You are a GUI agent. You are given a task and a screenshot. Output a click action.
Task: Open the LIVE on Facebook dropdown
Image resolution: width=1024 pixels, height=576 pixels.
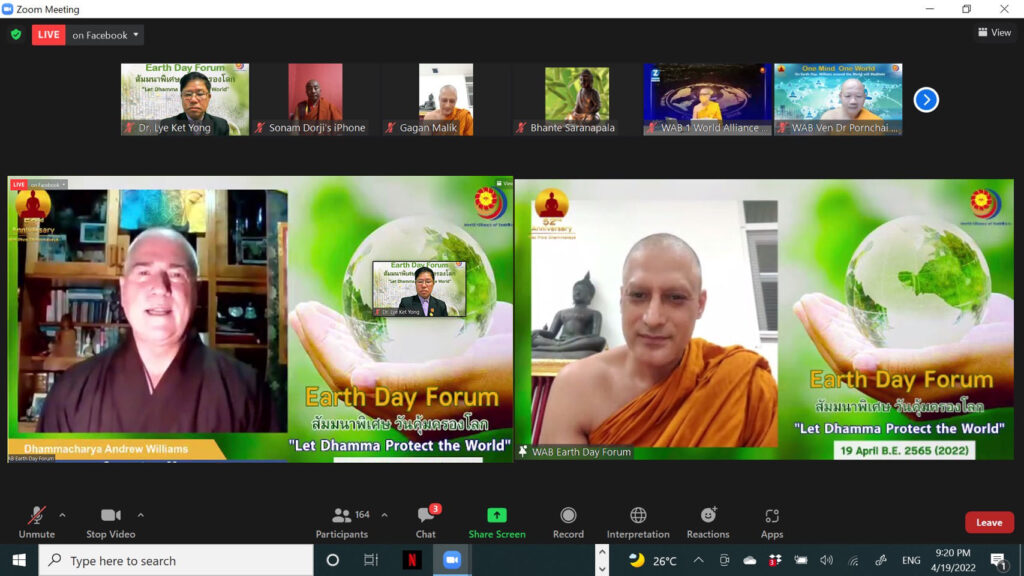[x=88, y=35]
